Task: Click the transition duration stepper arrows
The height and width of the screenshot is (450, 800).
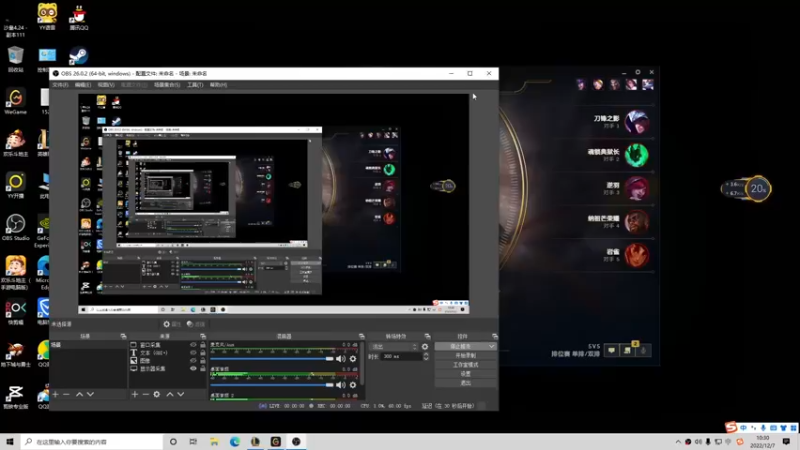Action: [x=426, y=357]
